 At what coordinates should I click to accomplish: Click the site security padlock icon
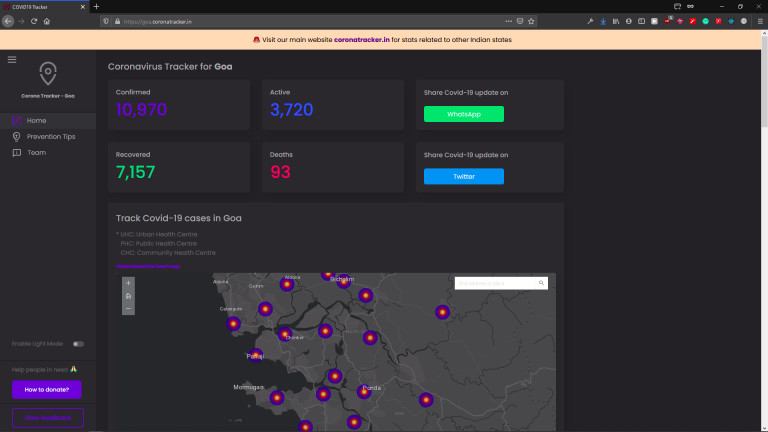click(118, 22)
